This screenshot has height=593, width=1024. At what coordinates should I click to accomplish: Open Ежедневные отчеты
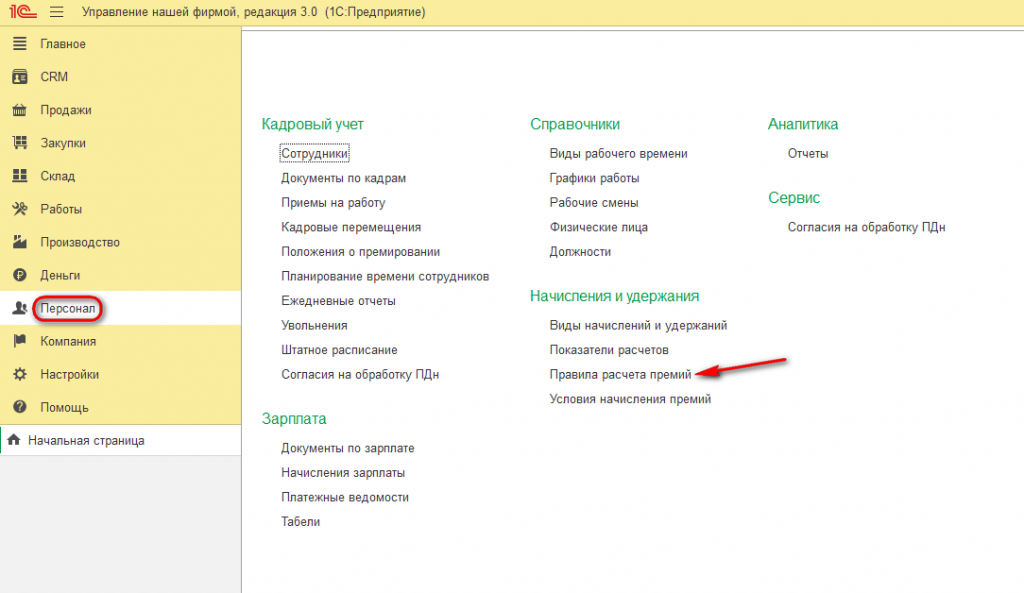[x=338, y=300]
